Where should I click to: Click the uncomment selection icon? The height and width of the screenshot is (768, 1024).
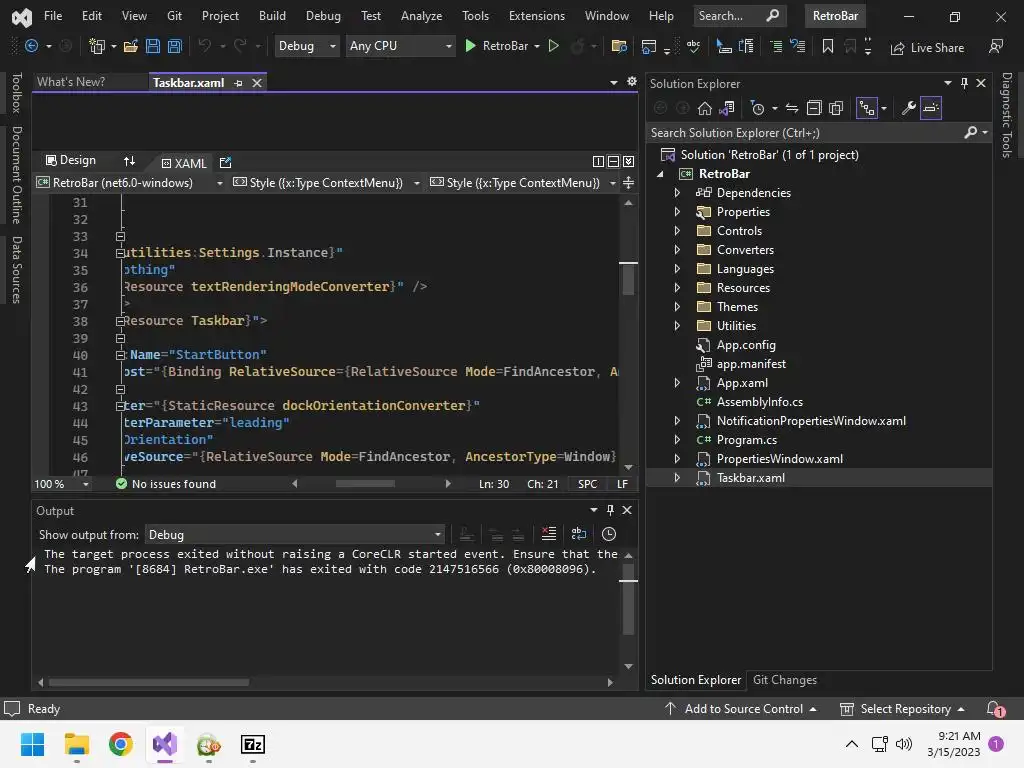(797, 46)
